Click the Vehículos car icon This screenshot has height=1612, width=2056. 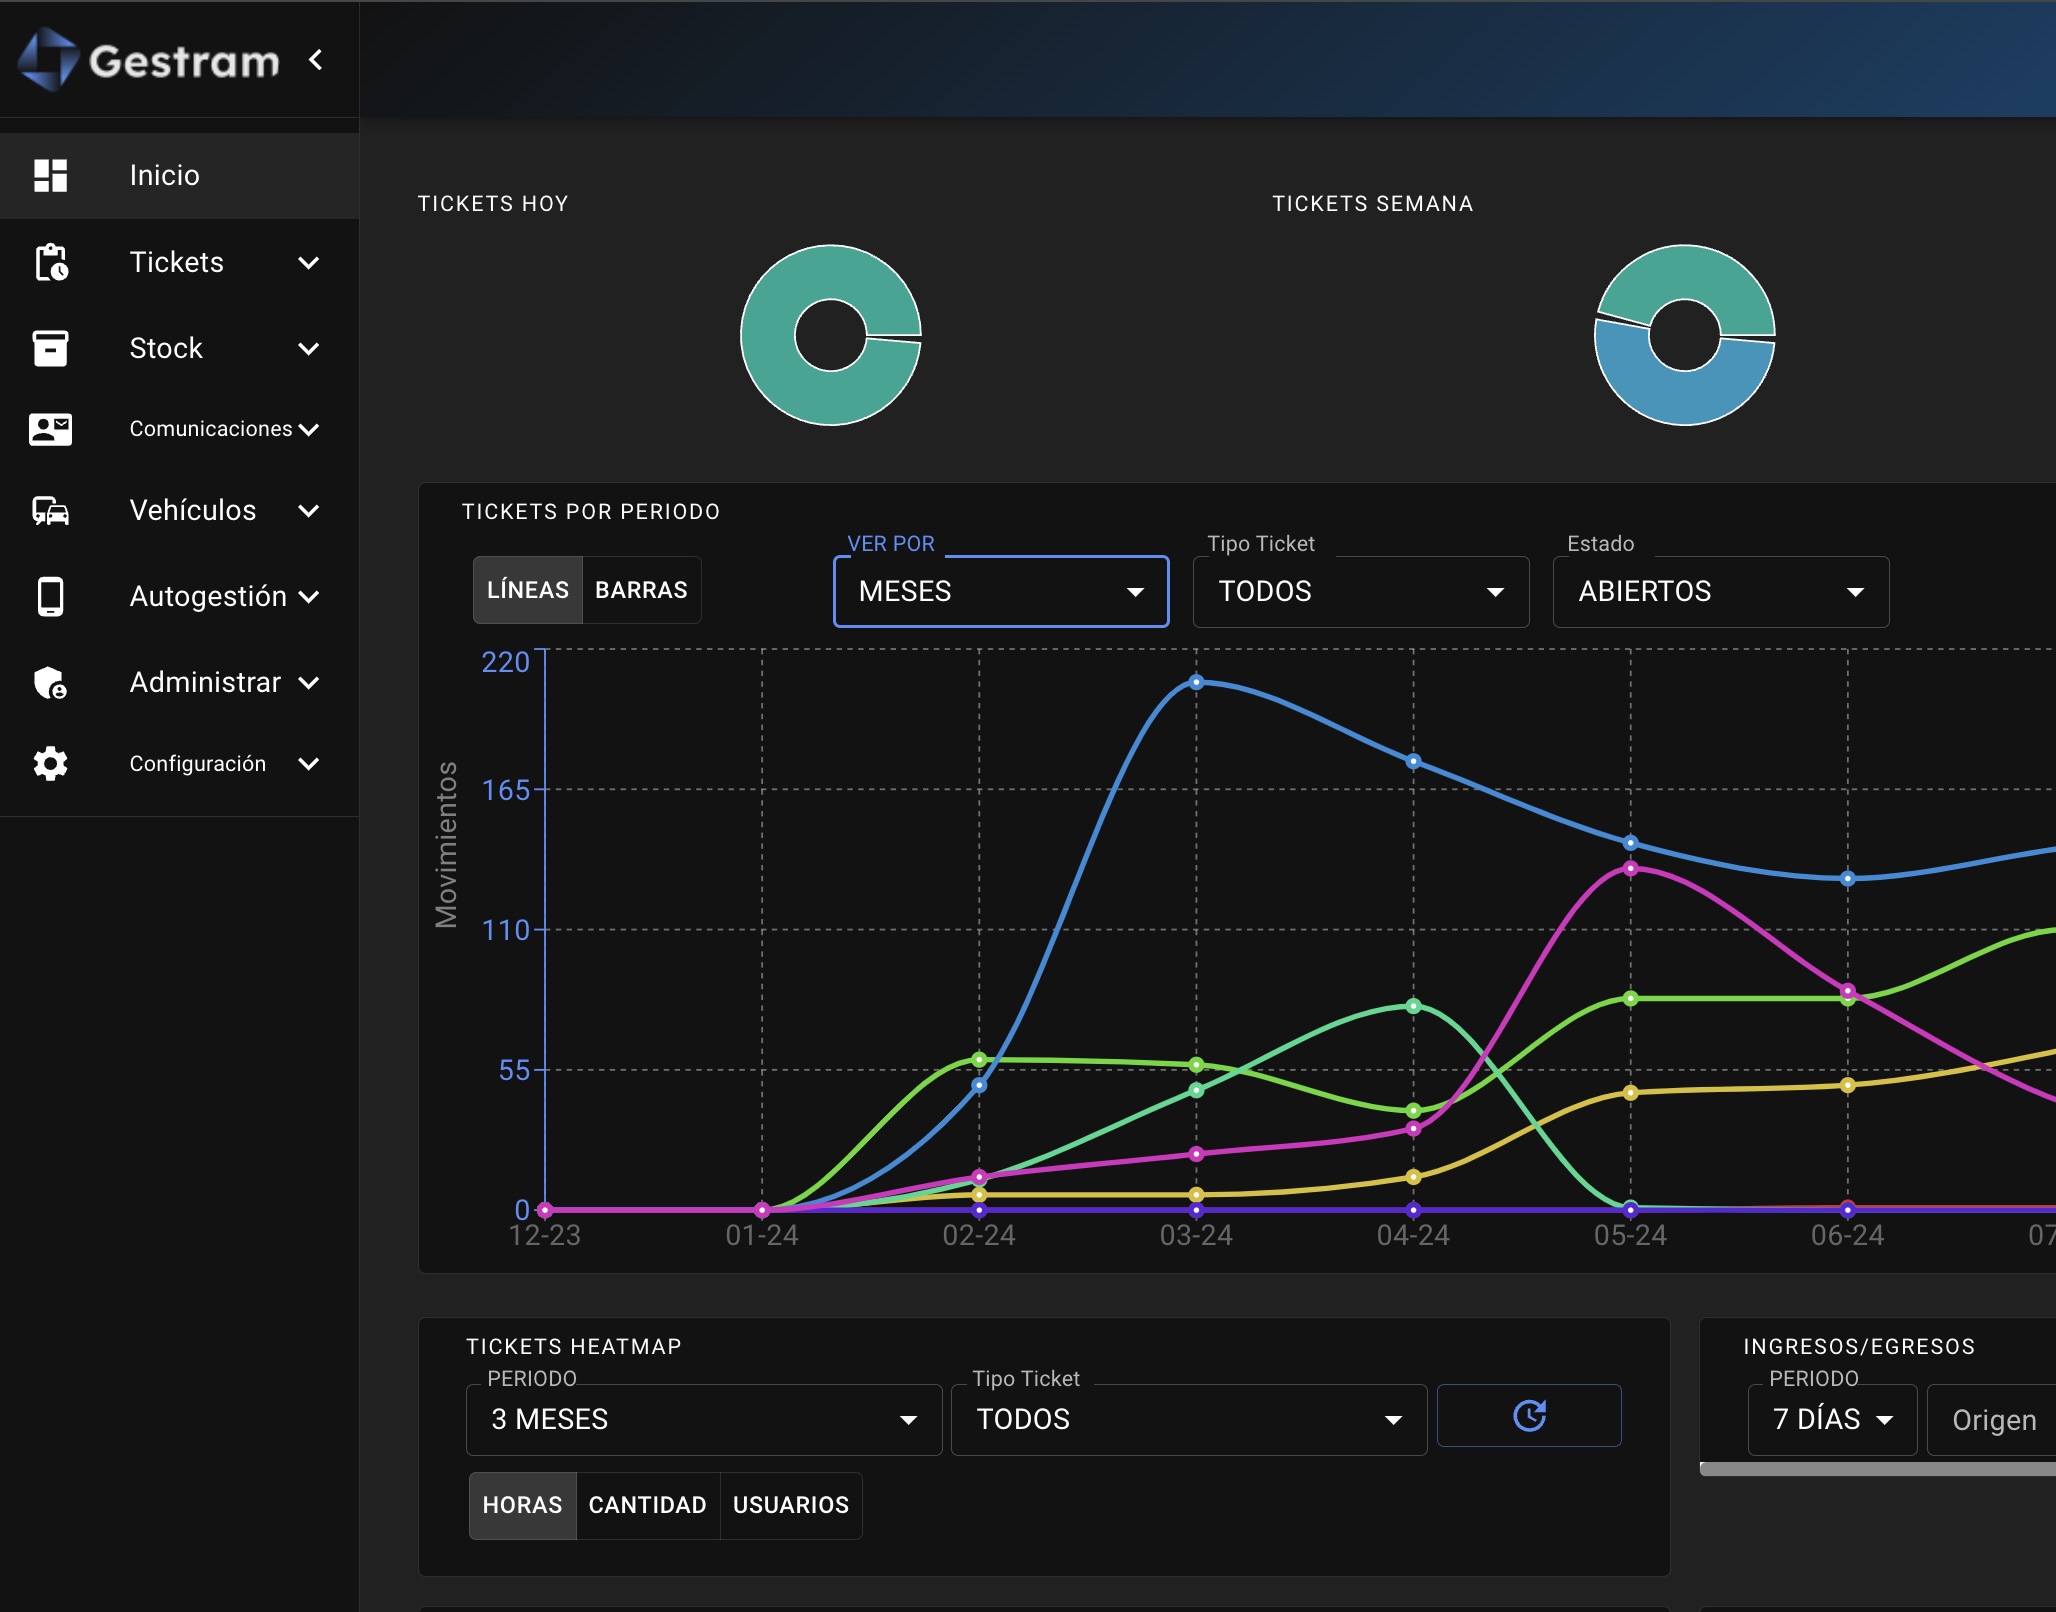pos(50,510)
